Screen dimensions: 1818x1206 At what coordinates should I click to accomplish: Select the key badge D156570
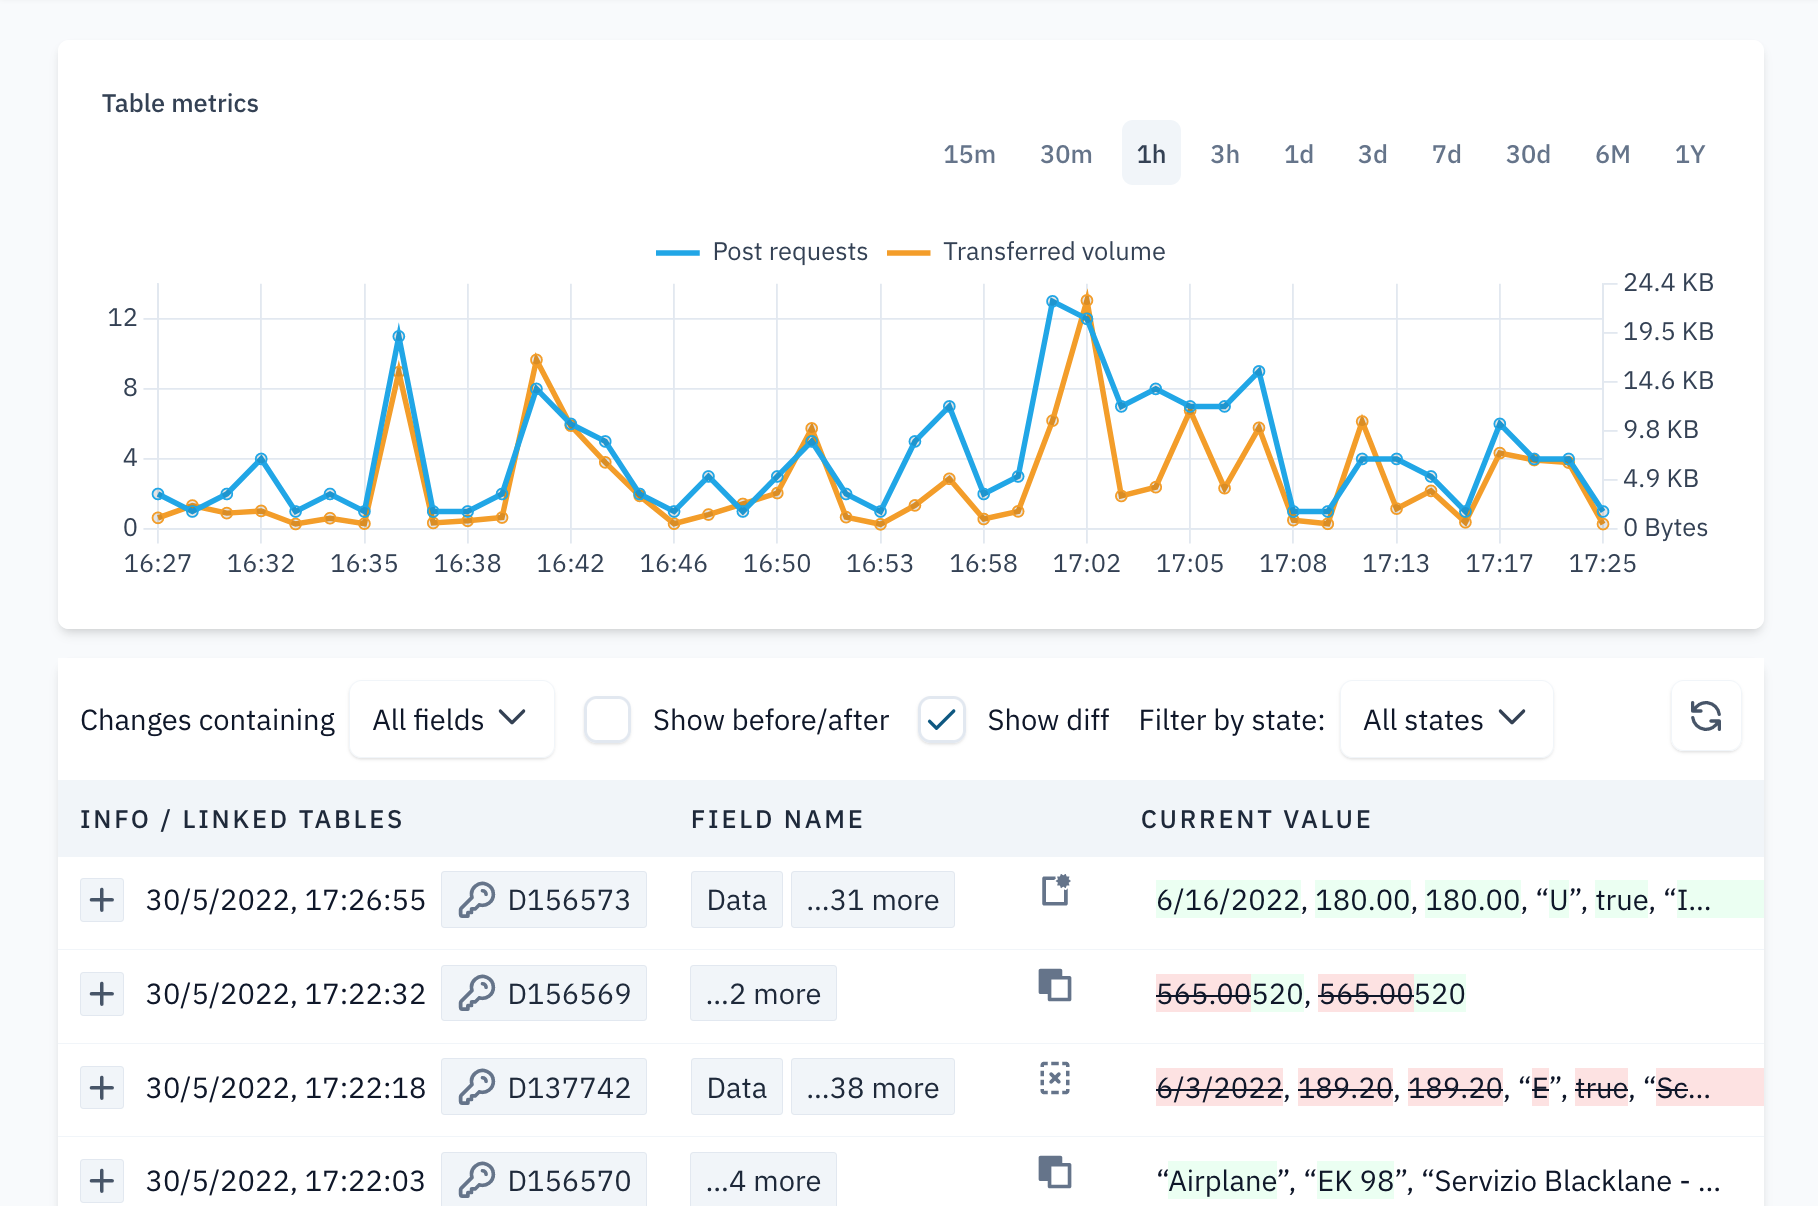click(x=544, y=1180)
